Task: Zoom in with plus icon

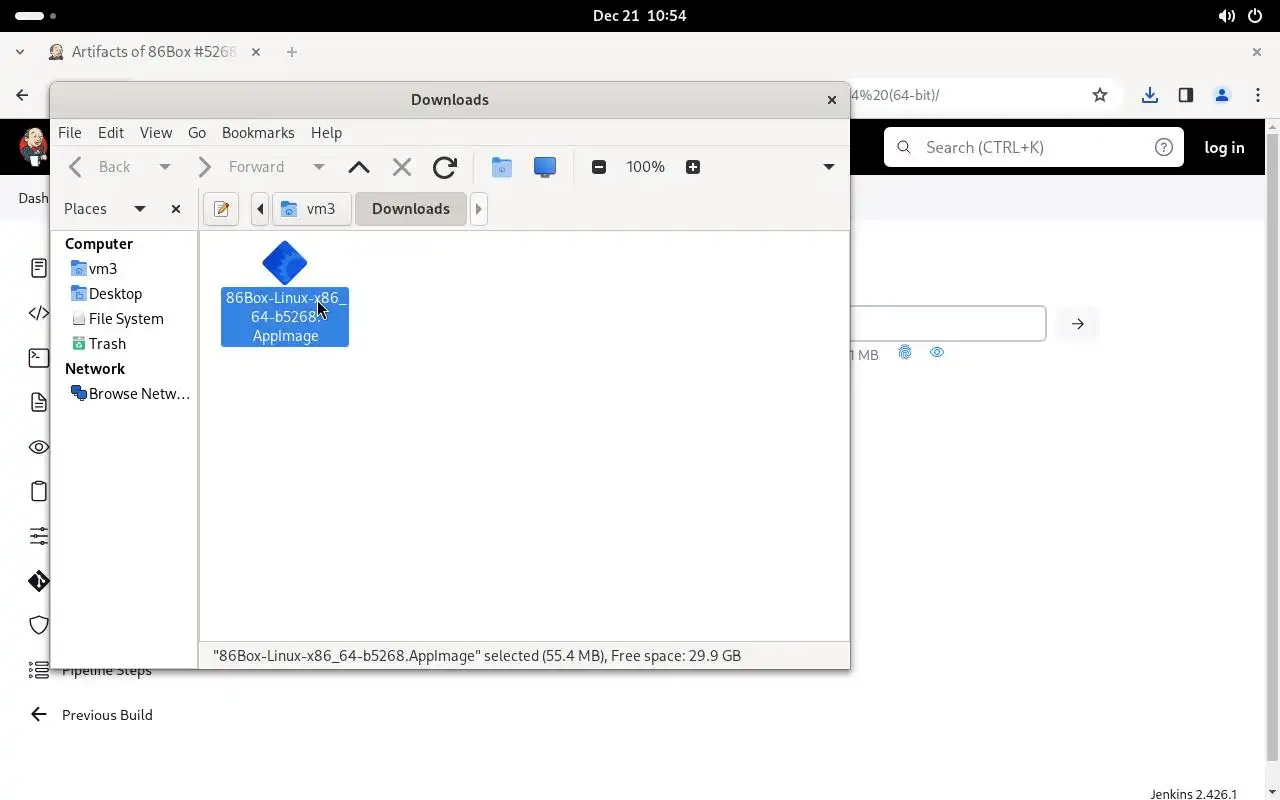Action: pos(693,167)
